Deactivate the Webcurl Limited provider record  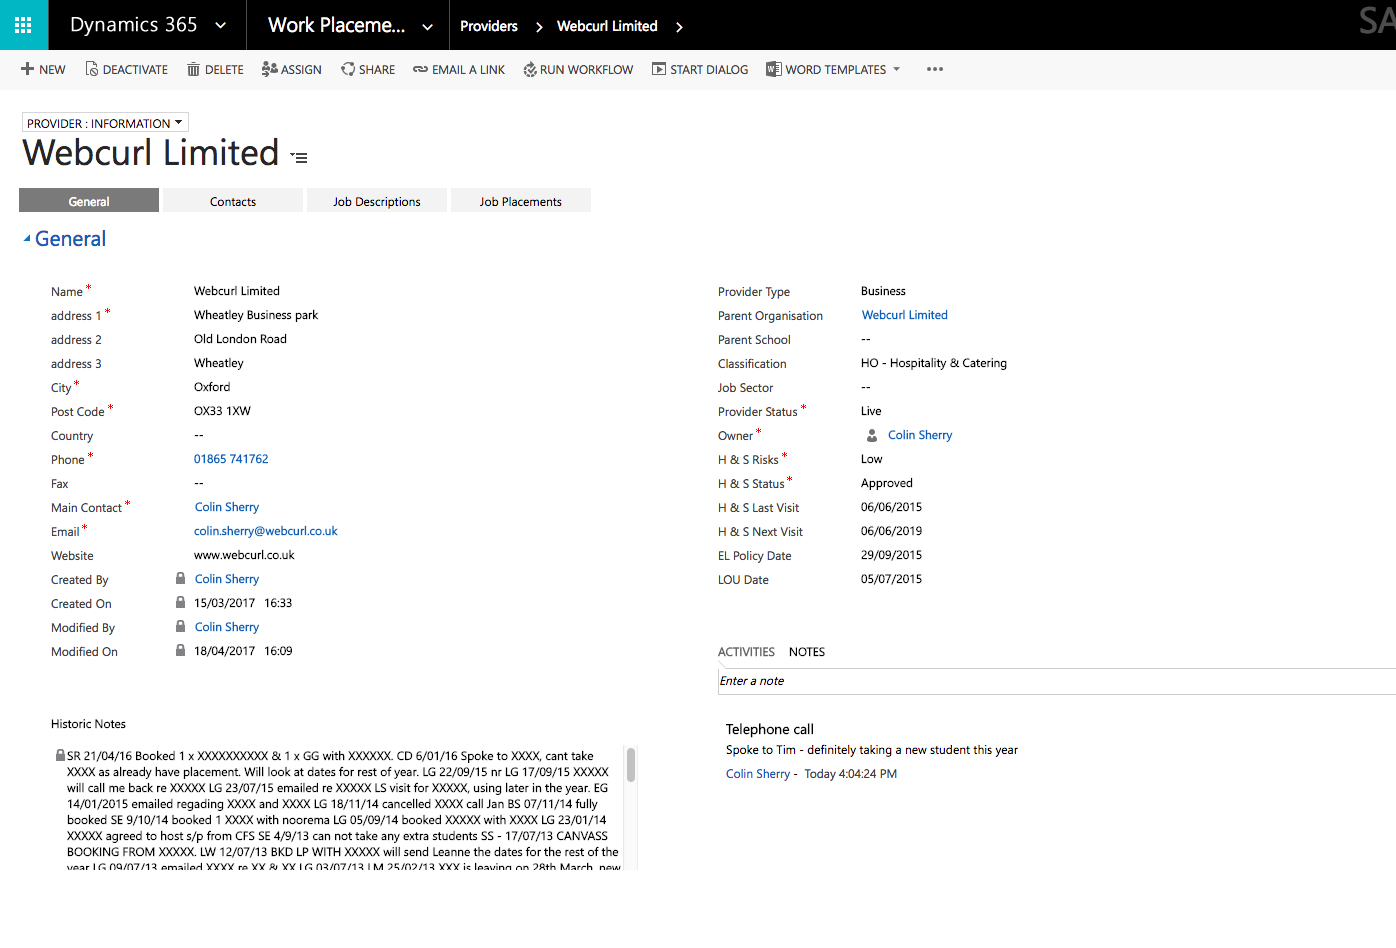(126, 69)
